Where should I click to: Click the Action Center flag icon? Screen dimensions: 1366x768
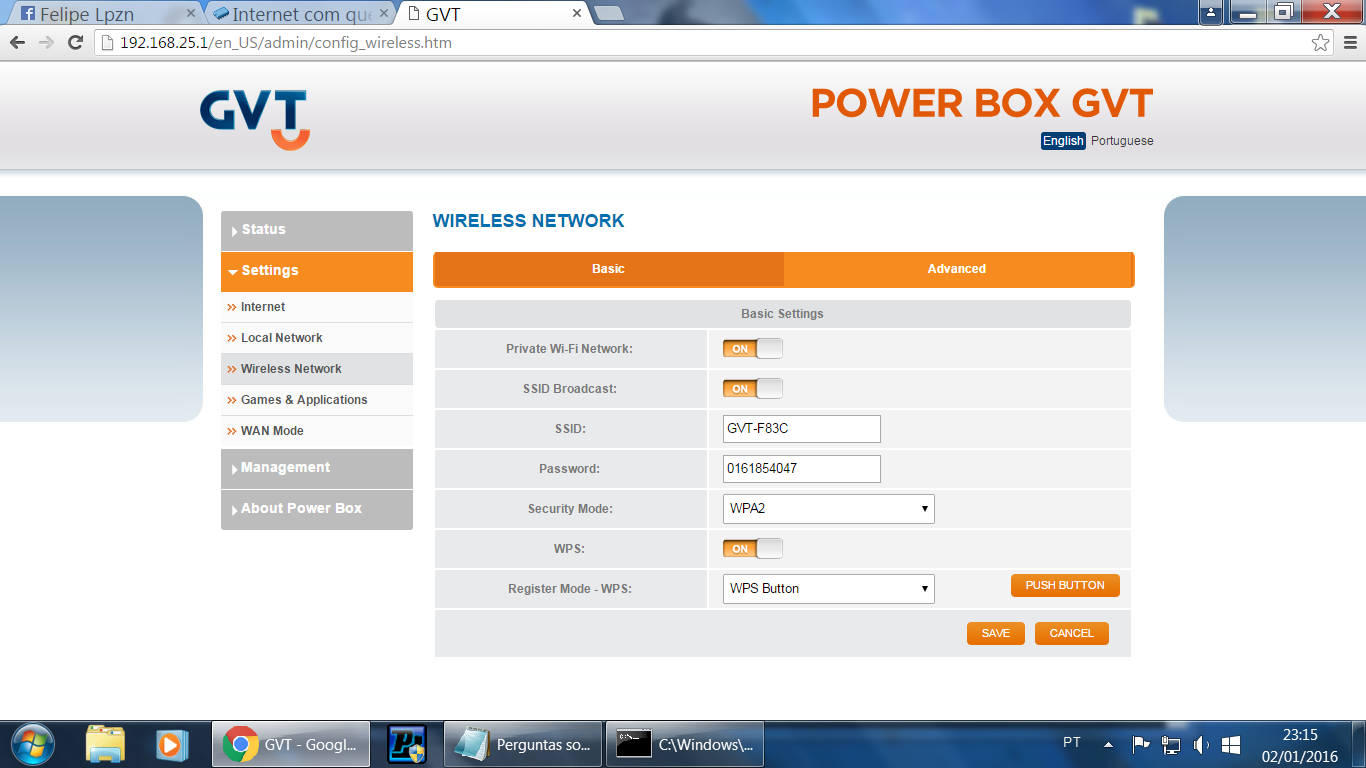pyautogui.click(x=1141, y=745)
